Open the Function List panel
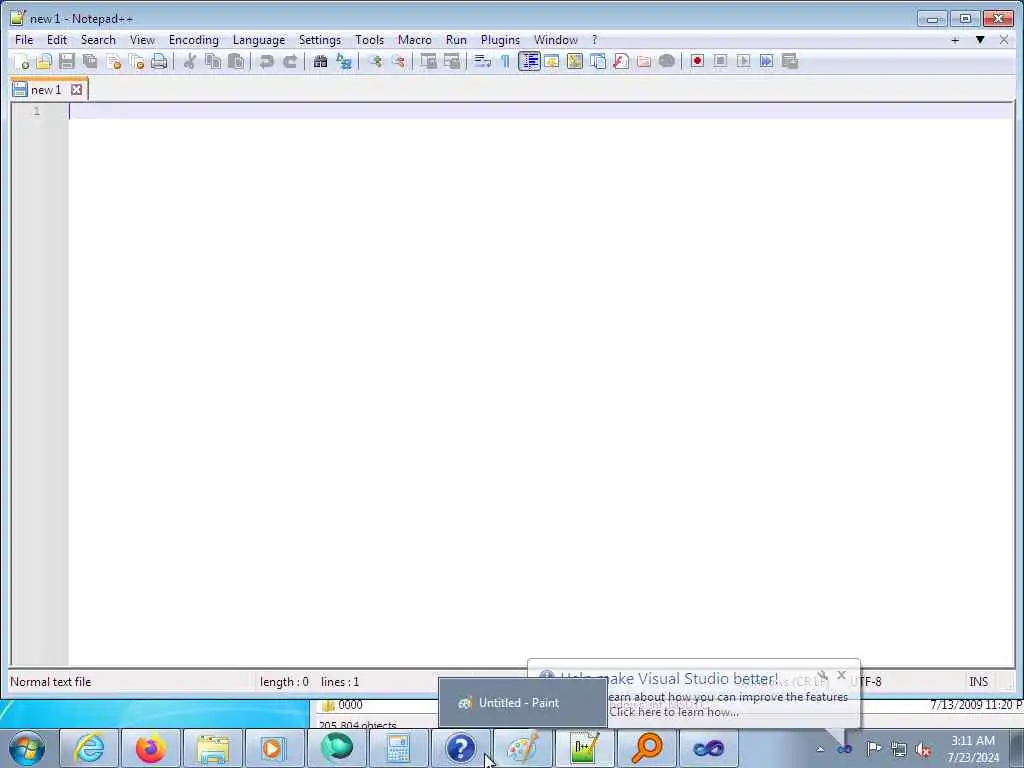Viewport: 1024px width, 768px height. 621,61
